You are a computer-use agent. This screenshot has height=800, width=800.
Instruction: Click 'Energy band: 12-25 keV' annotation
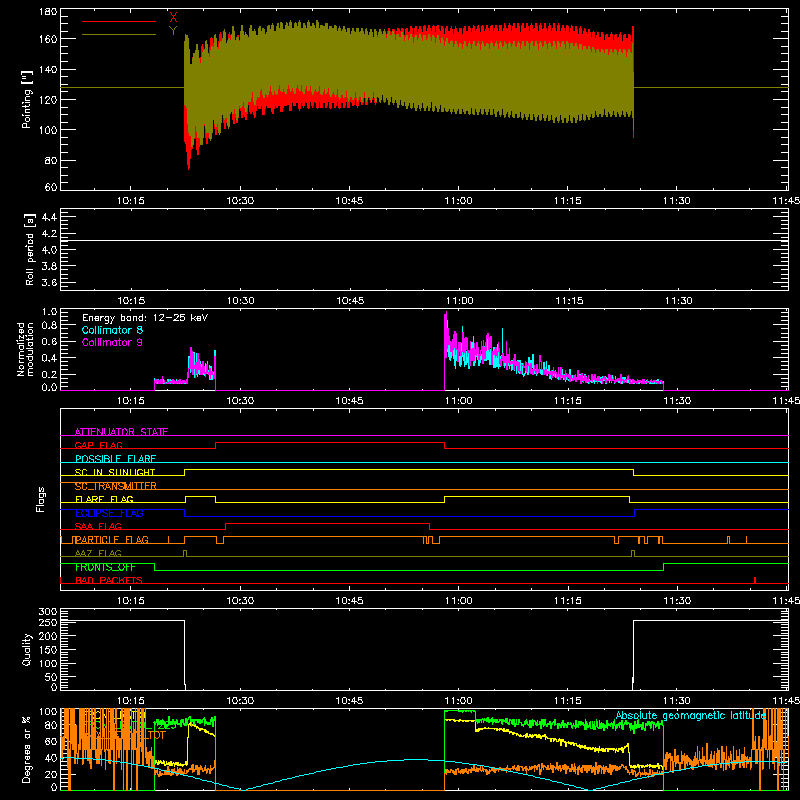tap(145, 318)
